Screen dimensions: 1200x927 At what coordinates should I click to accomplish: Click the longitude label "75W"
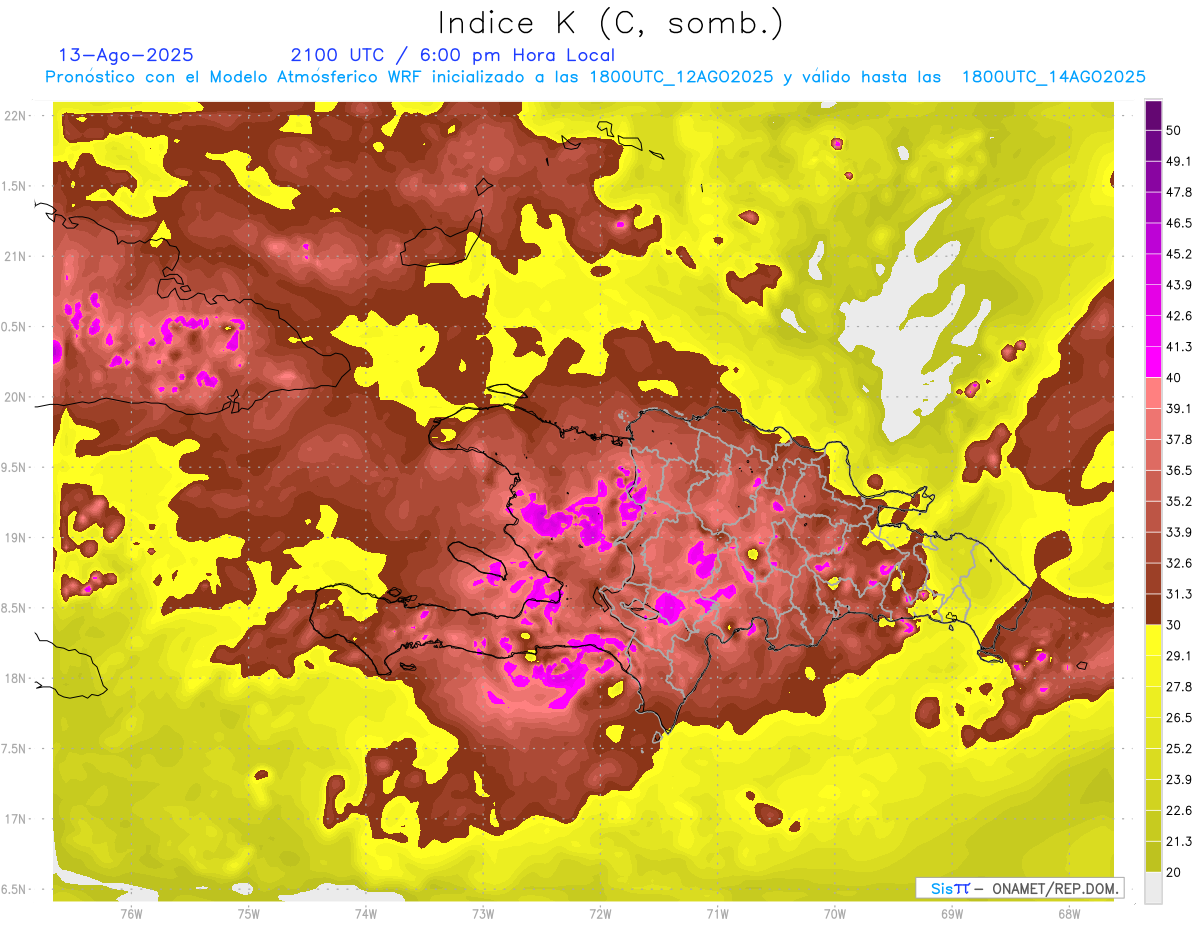point(249,913)
